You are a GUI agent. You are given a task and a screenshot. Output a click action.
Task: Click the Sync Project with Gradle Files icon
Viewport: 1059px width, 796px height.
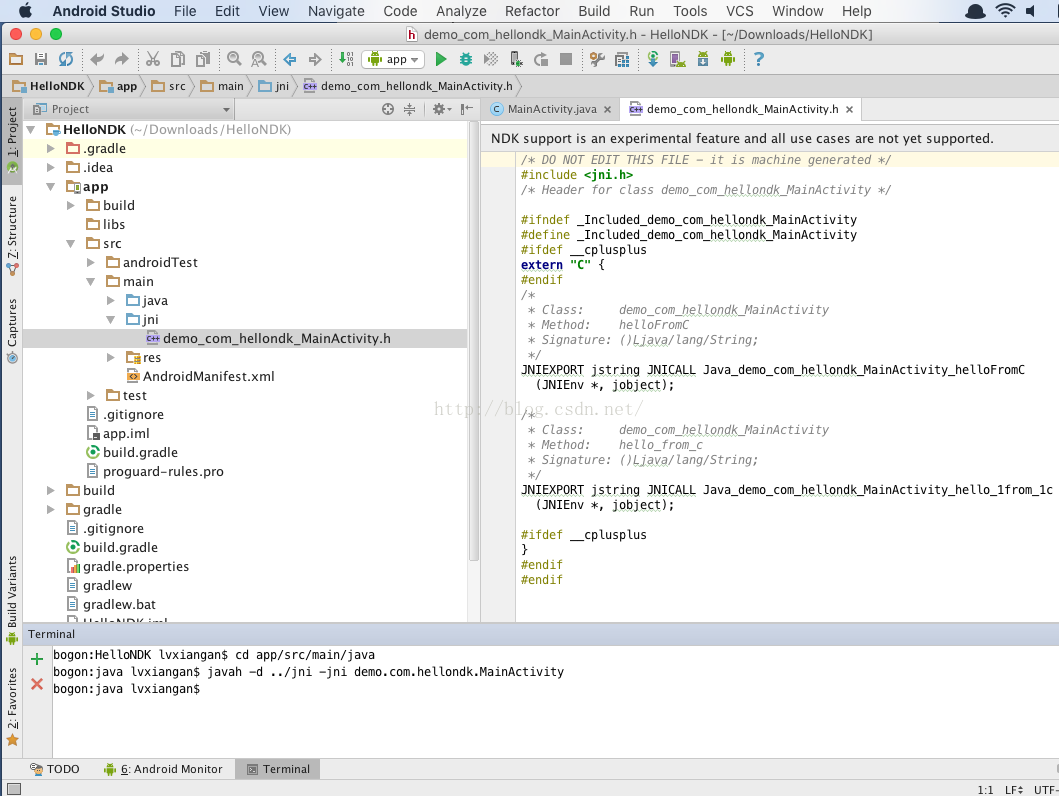coord(653,59)
